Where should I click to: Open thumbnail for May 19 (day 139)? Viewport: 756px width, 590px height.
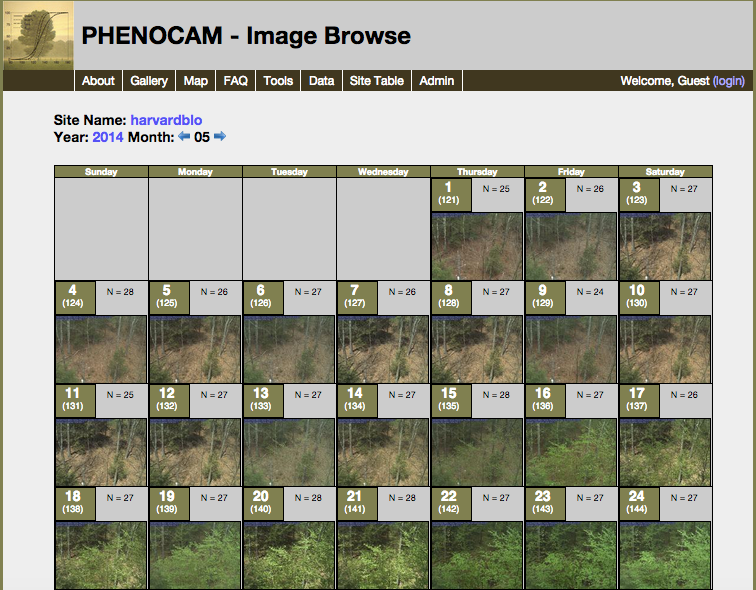(195, 555)
